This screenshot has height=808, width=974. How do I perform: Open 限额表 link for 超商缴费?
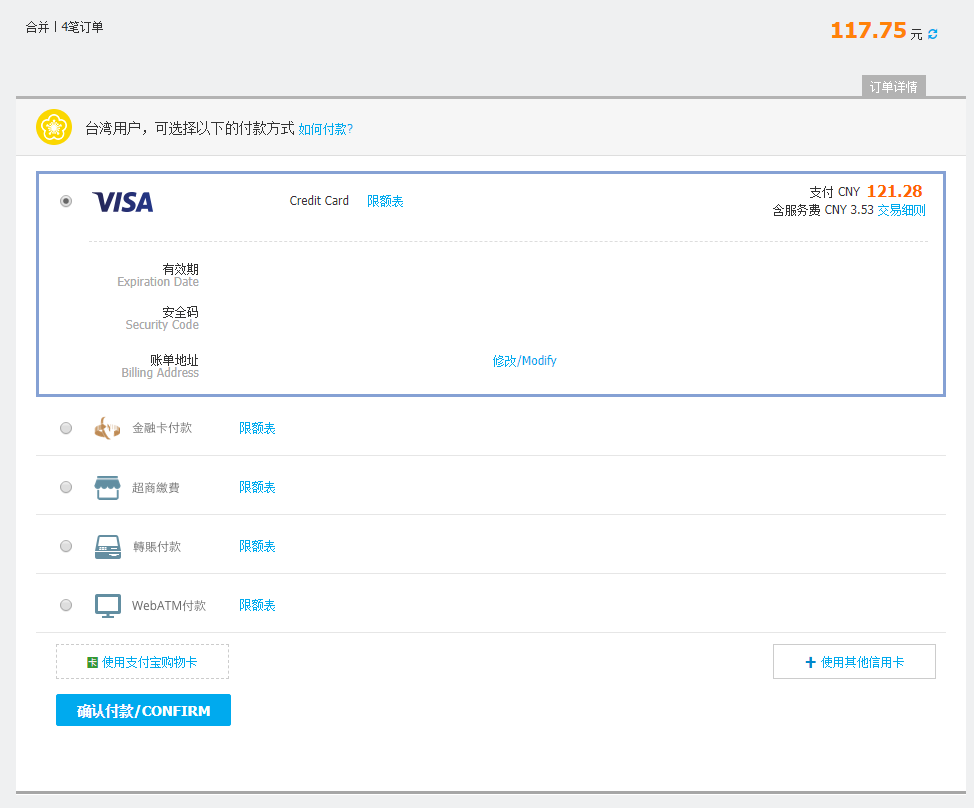tap(257, 487)
